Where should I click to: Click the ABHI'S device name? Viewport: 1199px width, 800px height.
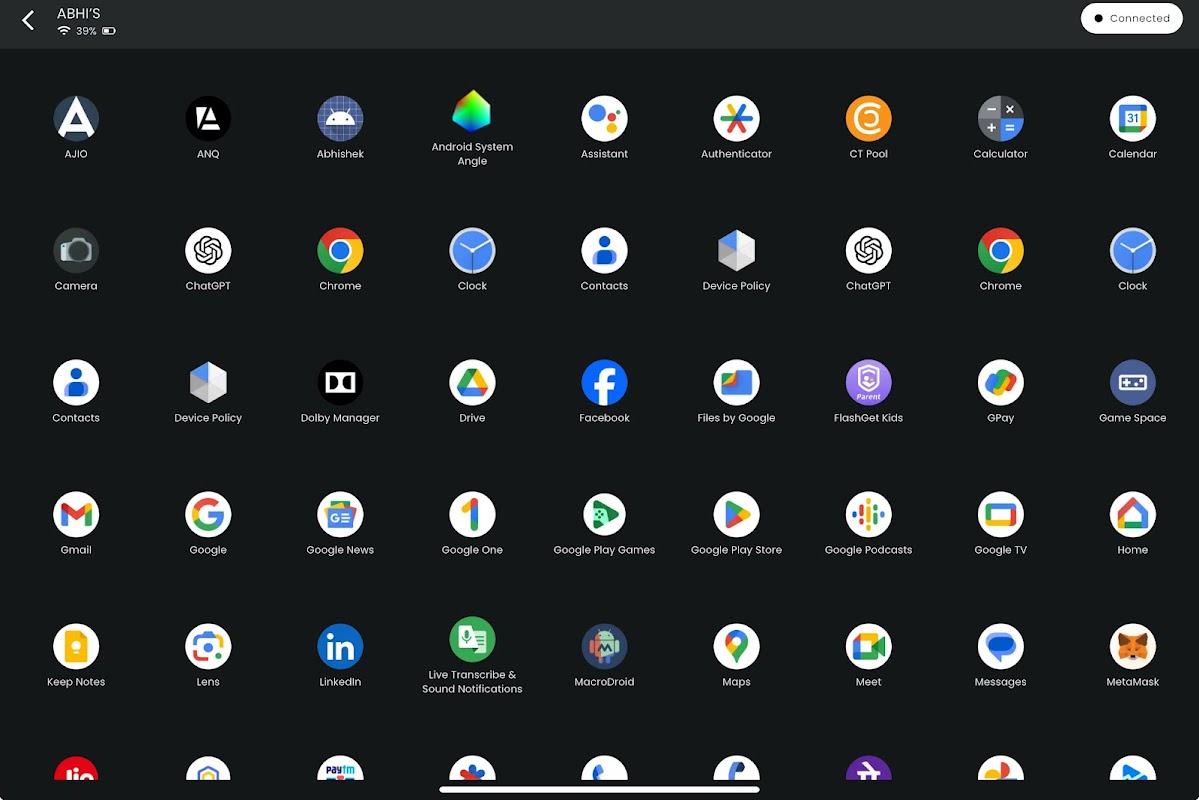(x=78, y=14)
